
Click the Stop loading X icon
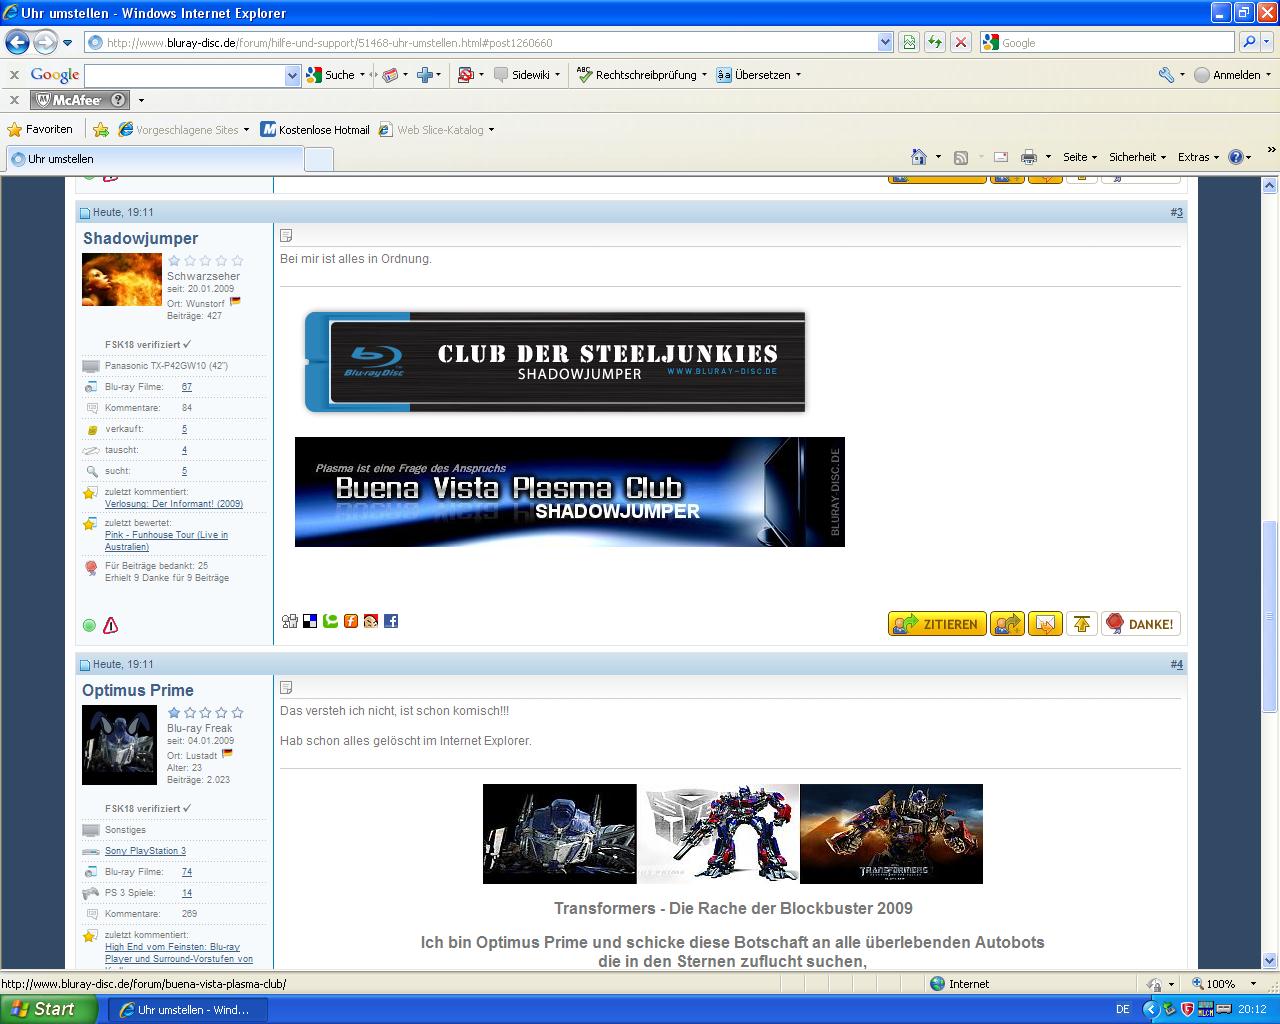tap(961, 42)
